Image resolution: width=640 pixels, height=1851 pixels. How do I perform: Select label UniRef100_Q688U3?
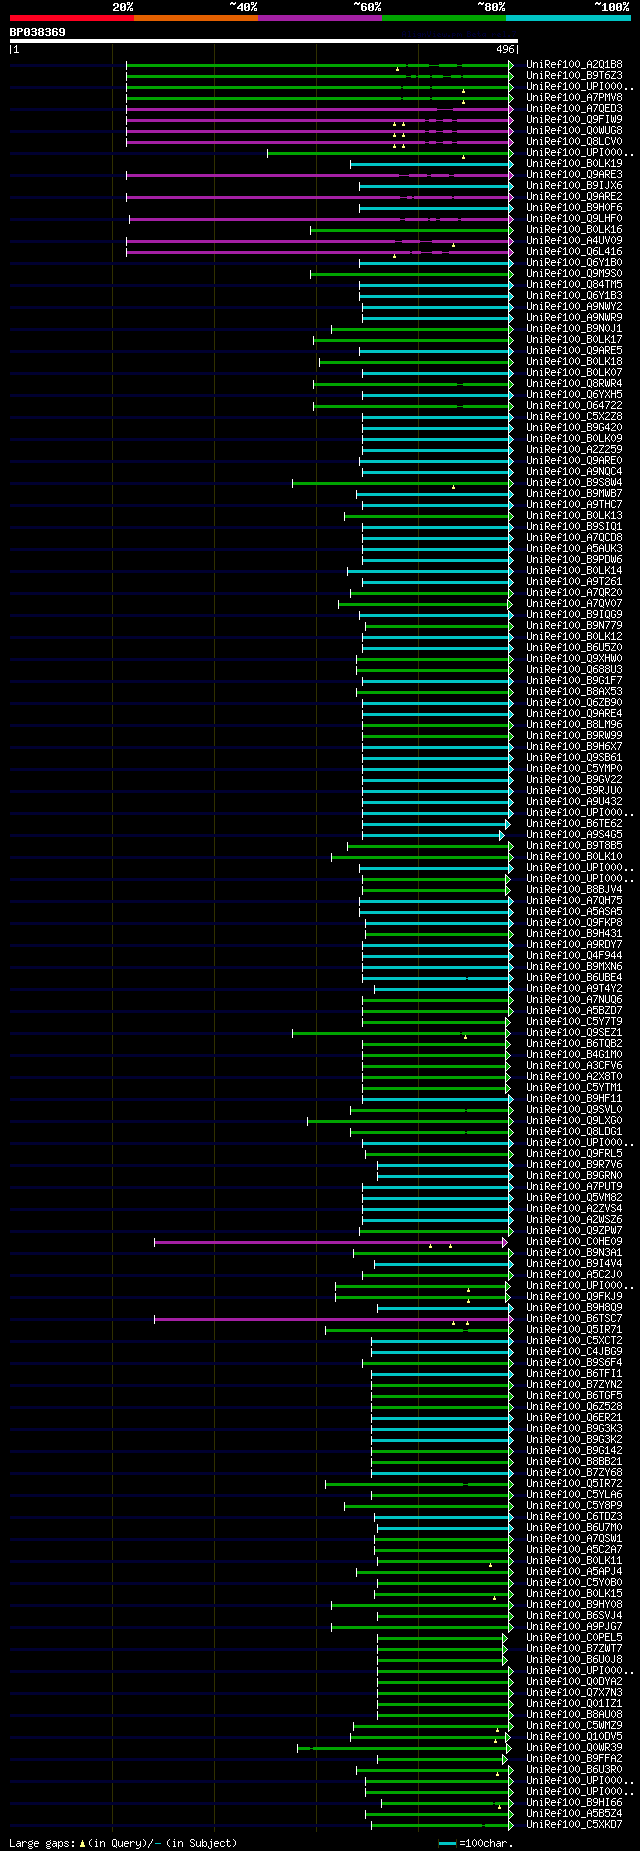pos(574,670)
